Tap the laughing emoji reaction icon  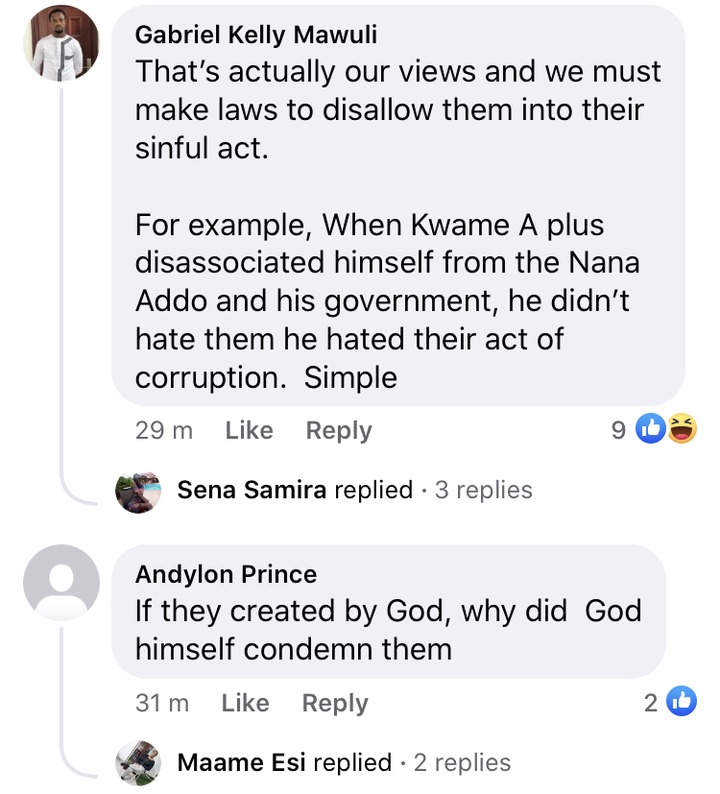(681, 430)
